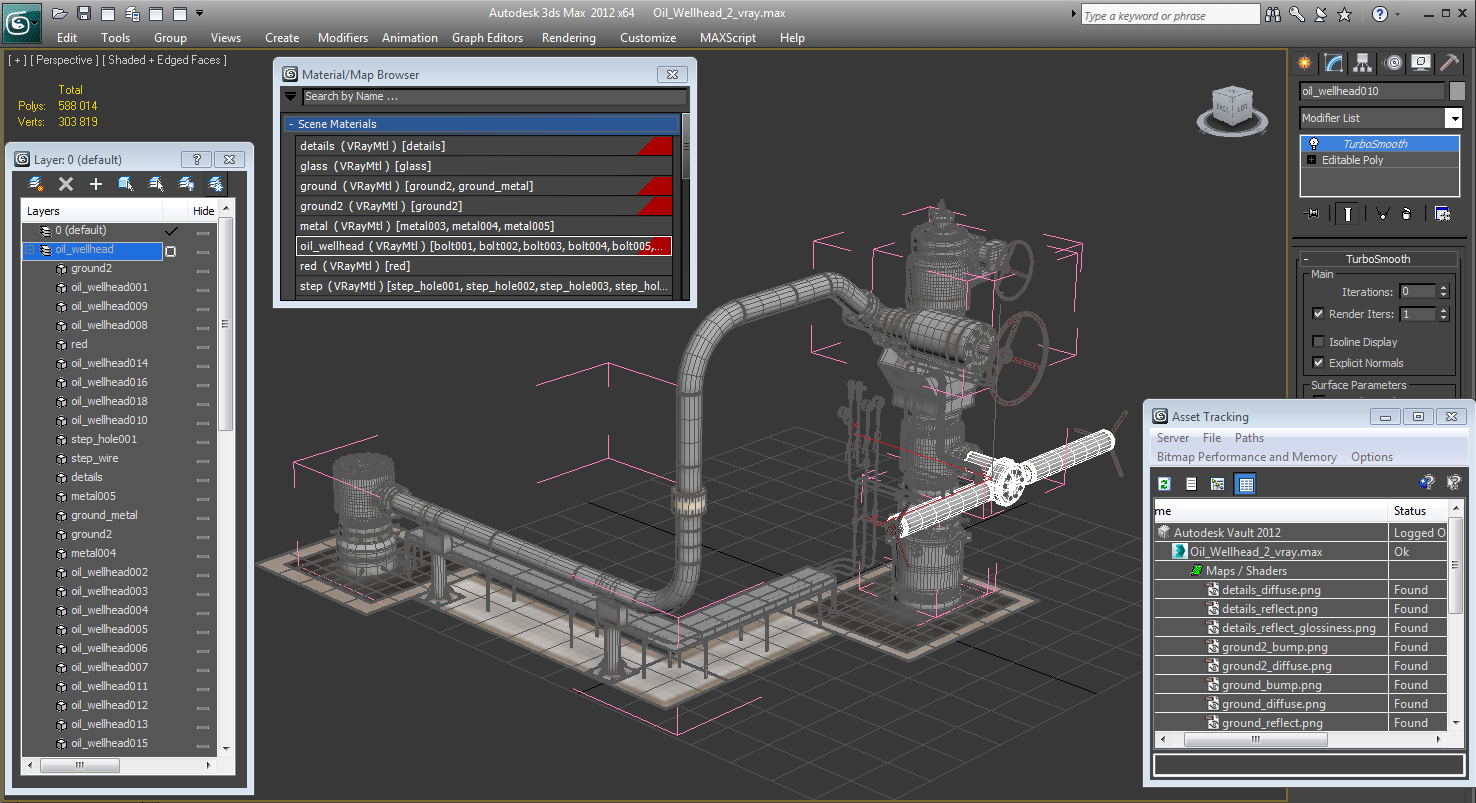The height and width of the screenshot is (803, 1476).
Task: Click the Search by Name field
Action: tap(495, 97)
